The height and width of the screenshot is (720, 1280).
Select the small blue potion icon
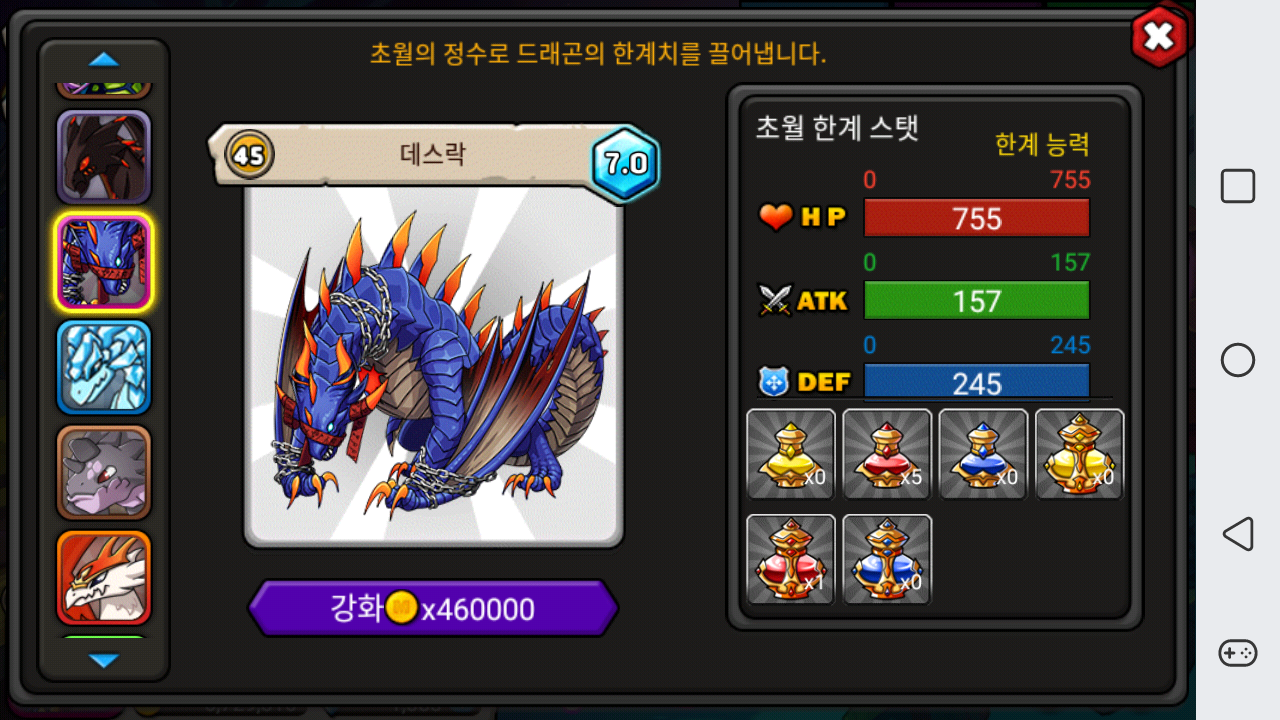pyautogui.click(x=983, y=454)
